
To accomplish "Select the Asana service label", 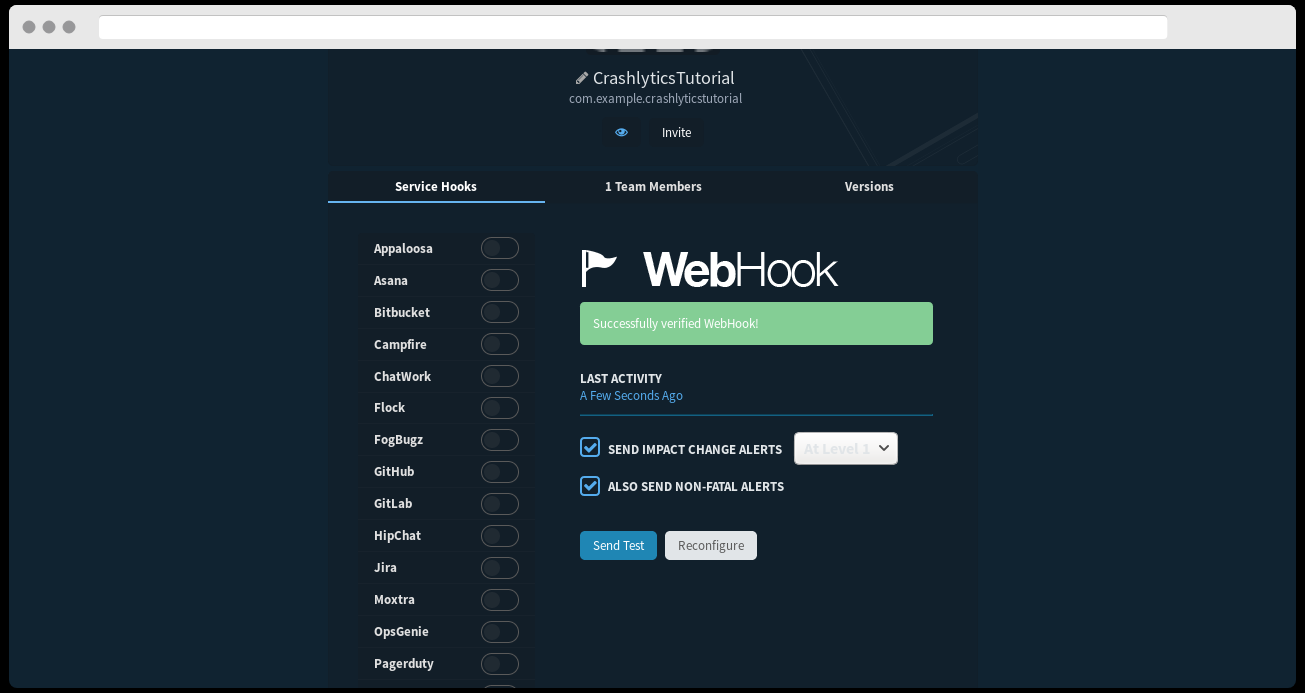I will [391, 280].
